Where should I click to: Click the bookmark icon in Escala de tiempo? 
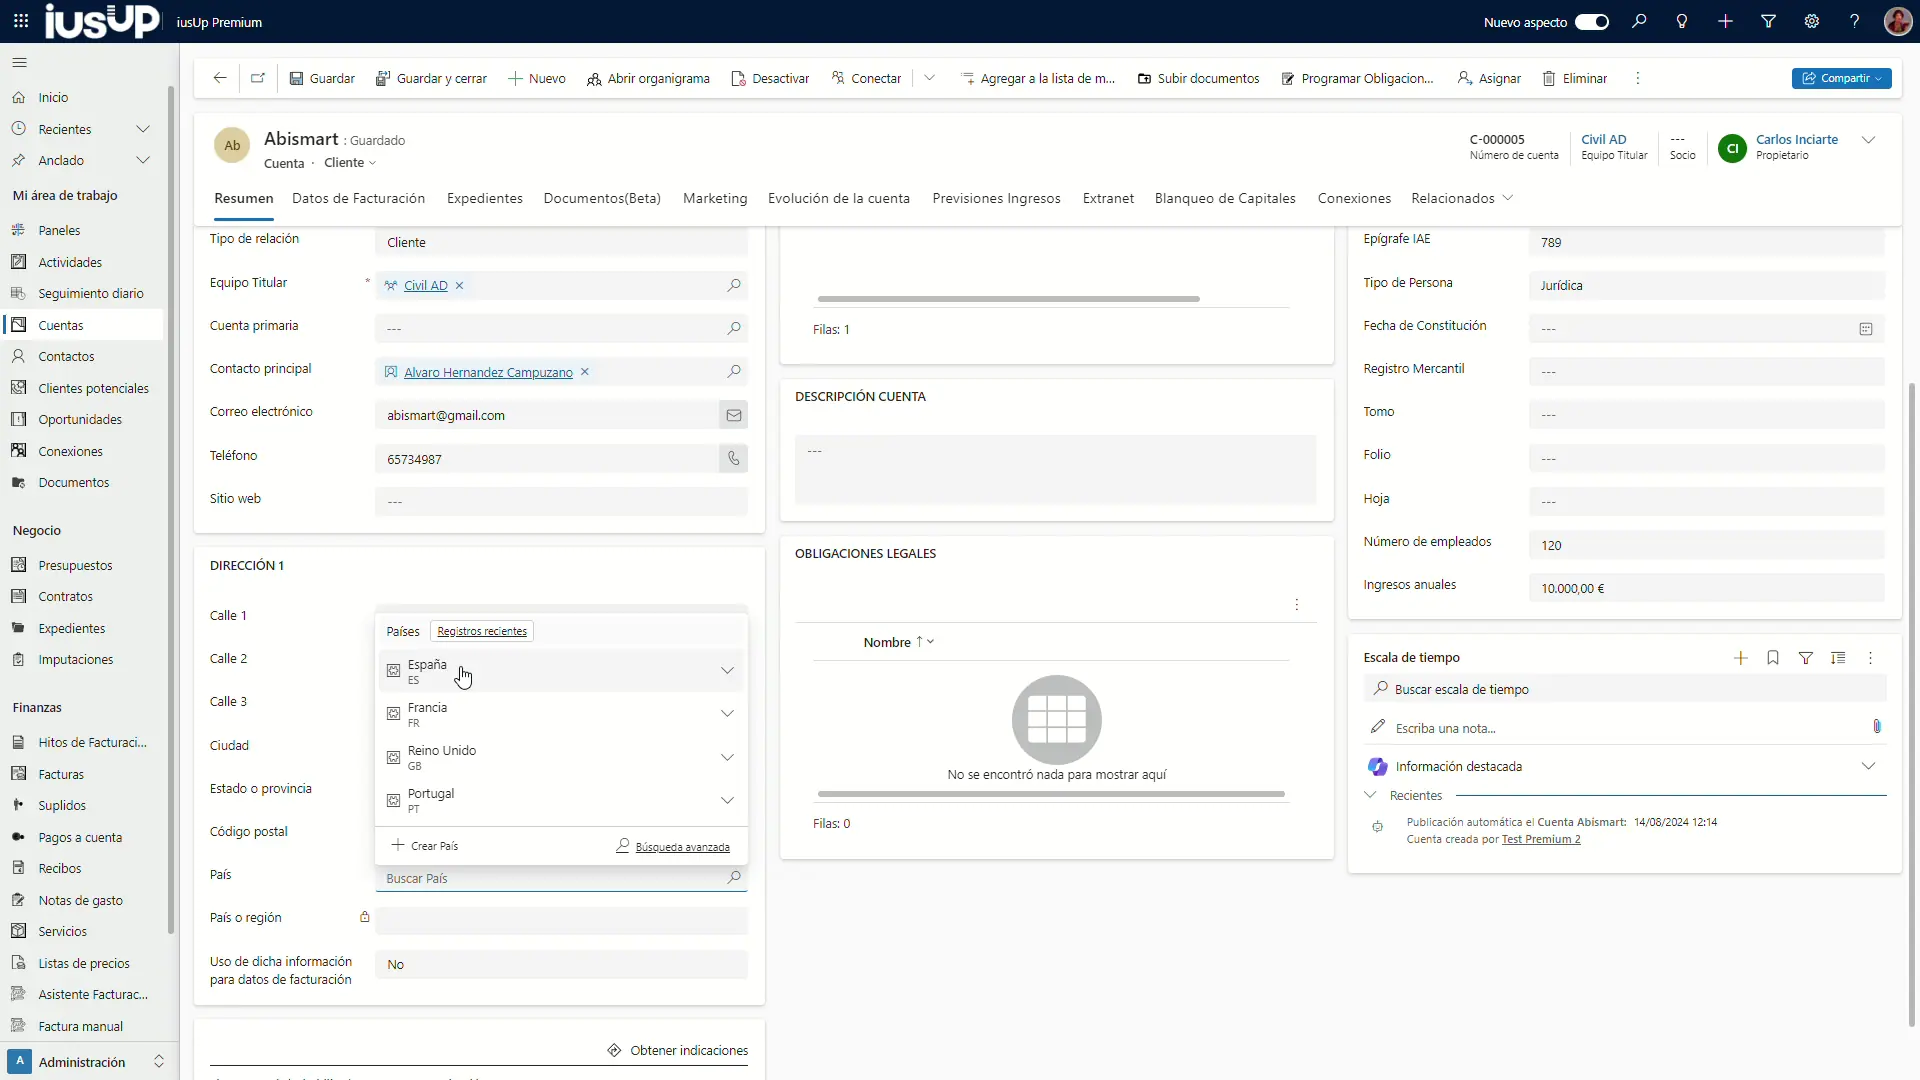click(1772, 658)
